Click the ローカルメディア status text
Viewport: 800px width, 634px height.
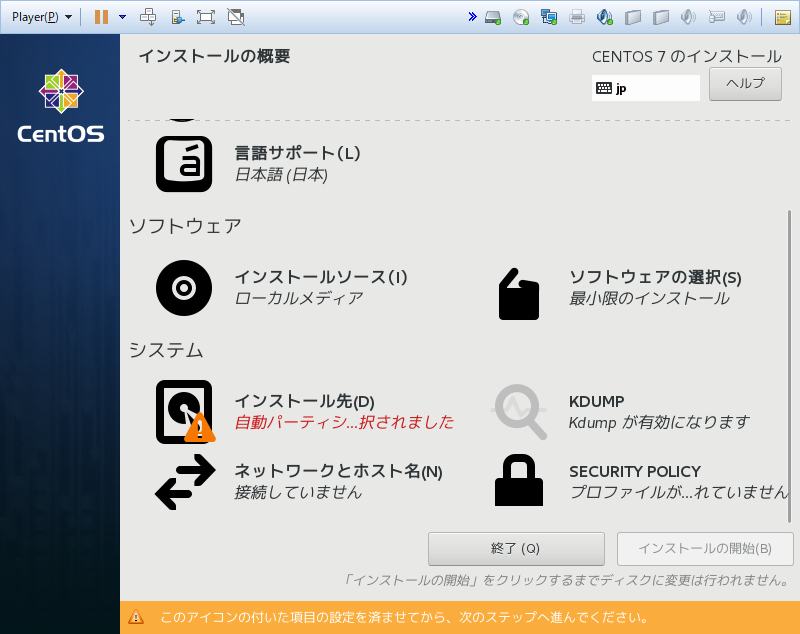point(299,298)
